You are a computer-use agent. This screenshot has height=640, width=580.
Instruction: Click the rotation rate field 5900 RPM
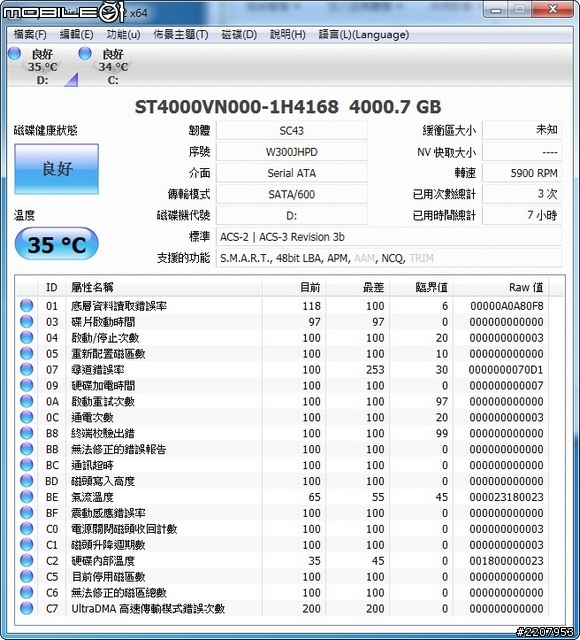click(x=522, y=173)
